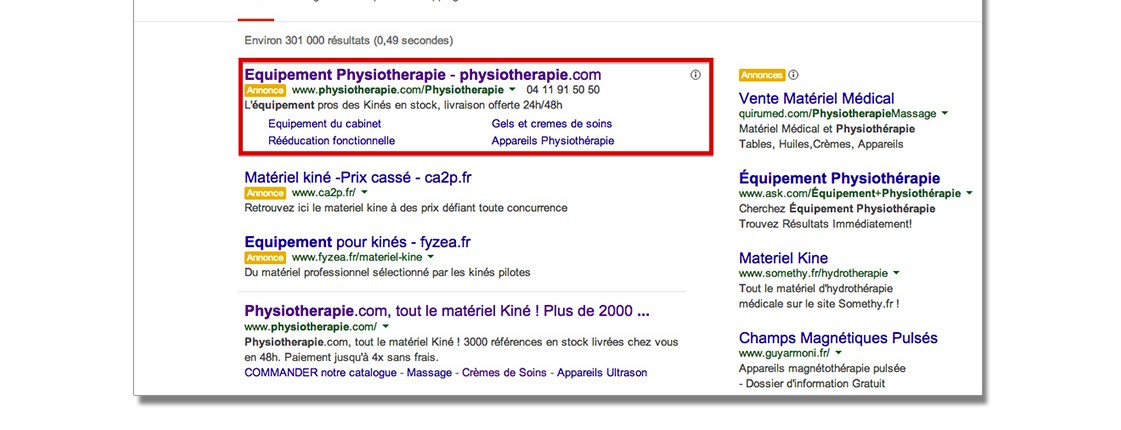Click www.somethy.fr/hydrotherapie green URL

coord(814,273)
